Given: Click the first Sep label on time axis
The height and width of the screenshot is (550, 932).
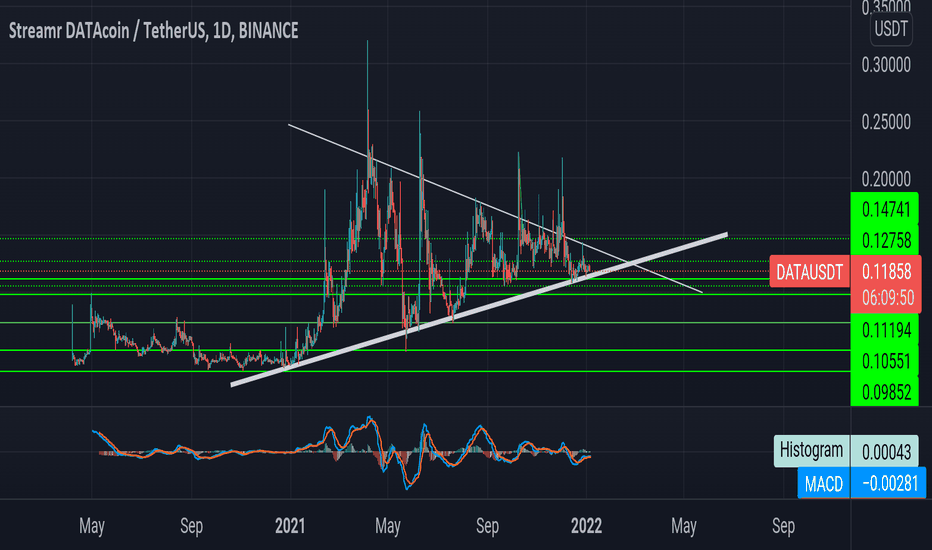Looking at the screenshot, I should (x=191, y=526).
